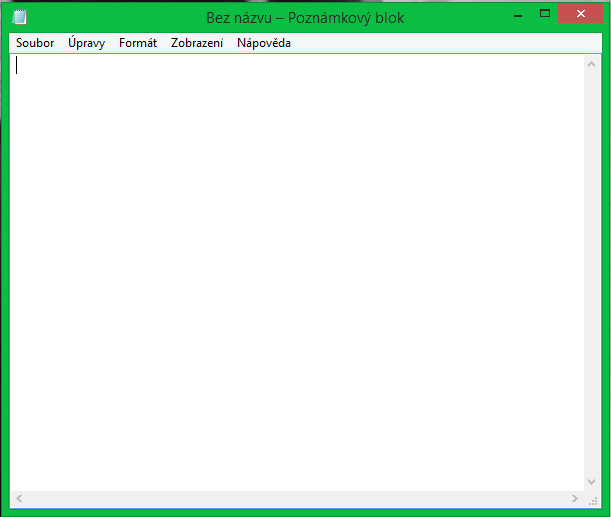Open the Nápověda menu
Viewport: 611px width, 517px height.
(x=264, y=43)
